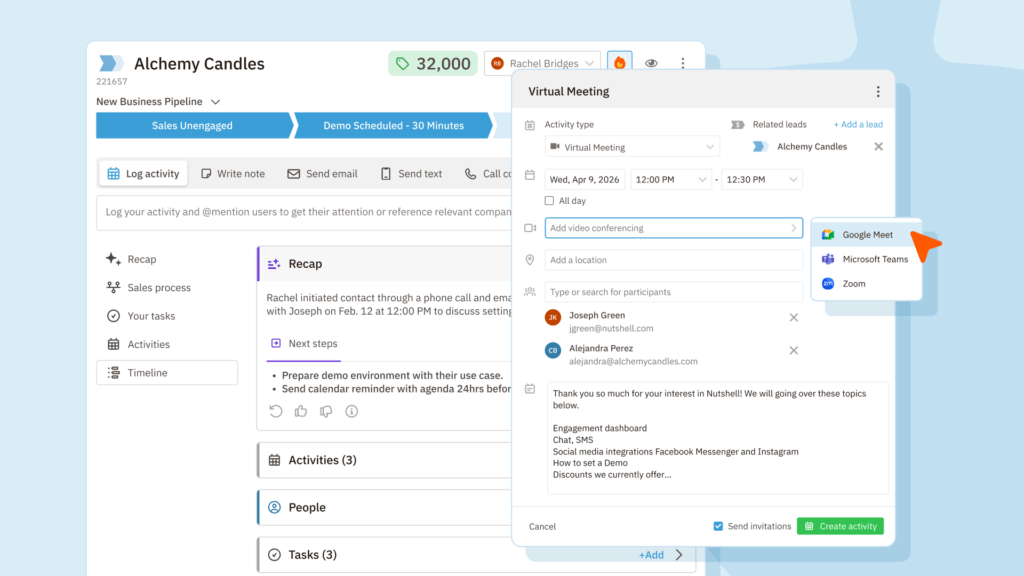Regenerate the recap with refresh icon
Image resolution: width=1024 pixels, height=576 pixels.
pos(276,411)
